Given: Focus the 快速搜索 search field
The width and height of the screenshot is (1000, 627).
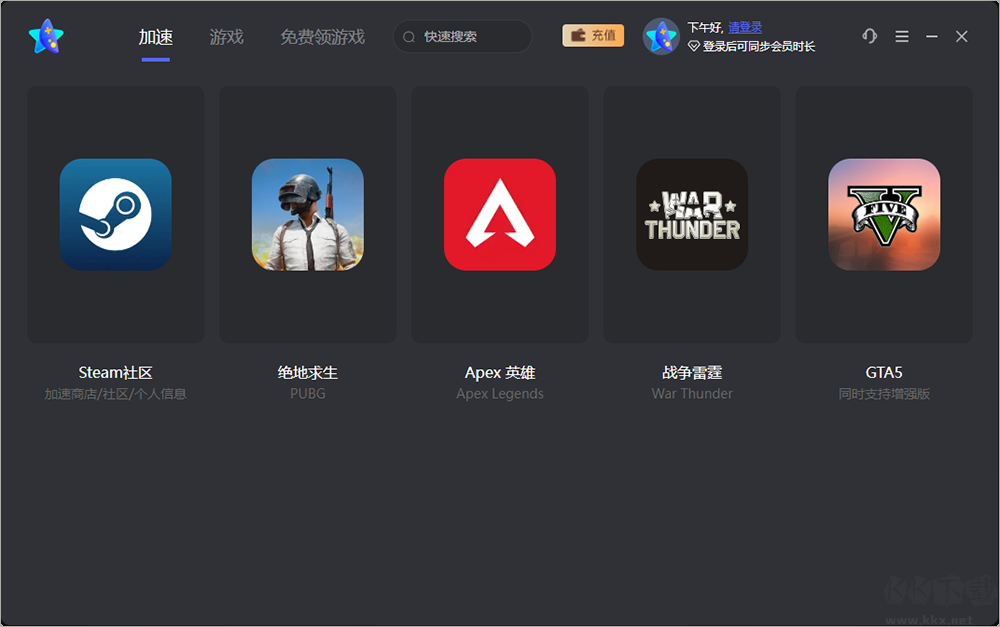Looking at the screenshot, I should pyautogui.click(x=462, y=36).
